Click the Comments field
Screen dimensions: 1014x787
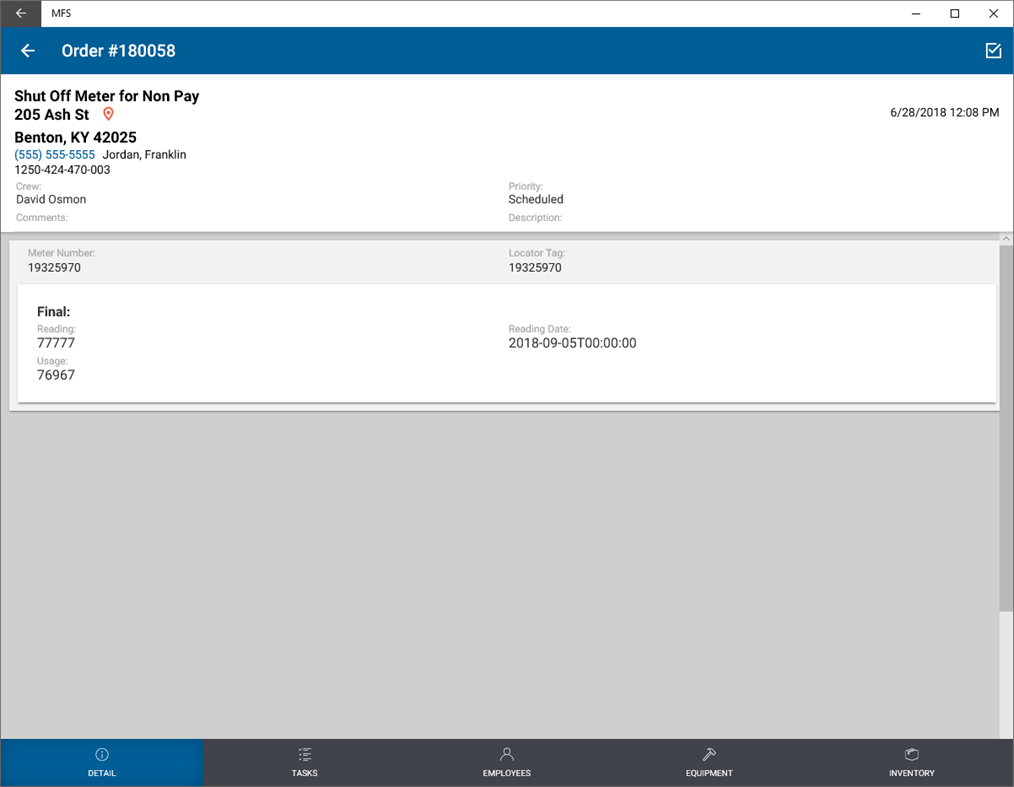point(42,217)
